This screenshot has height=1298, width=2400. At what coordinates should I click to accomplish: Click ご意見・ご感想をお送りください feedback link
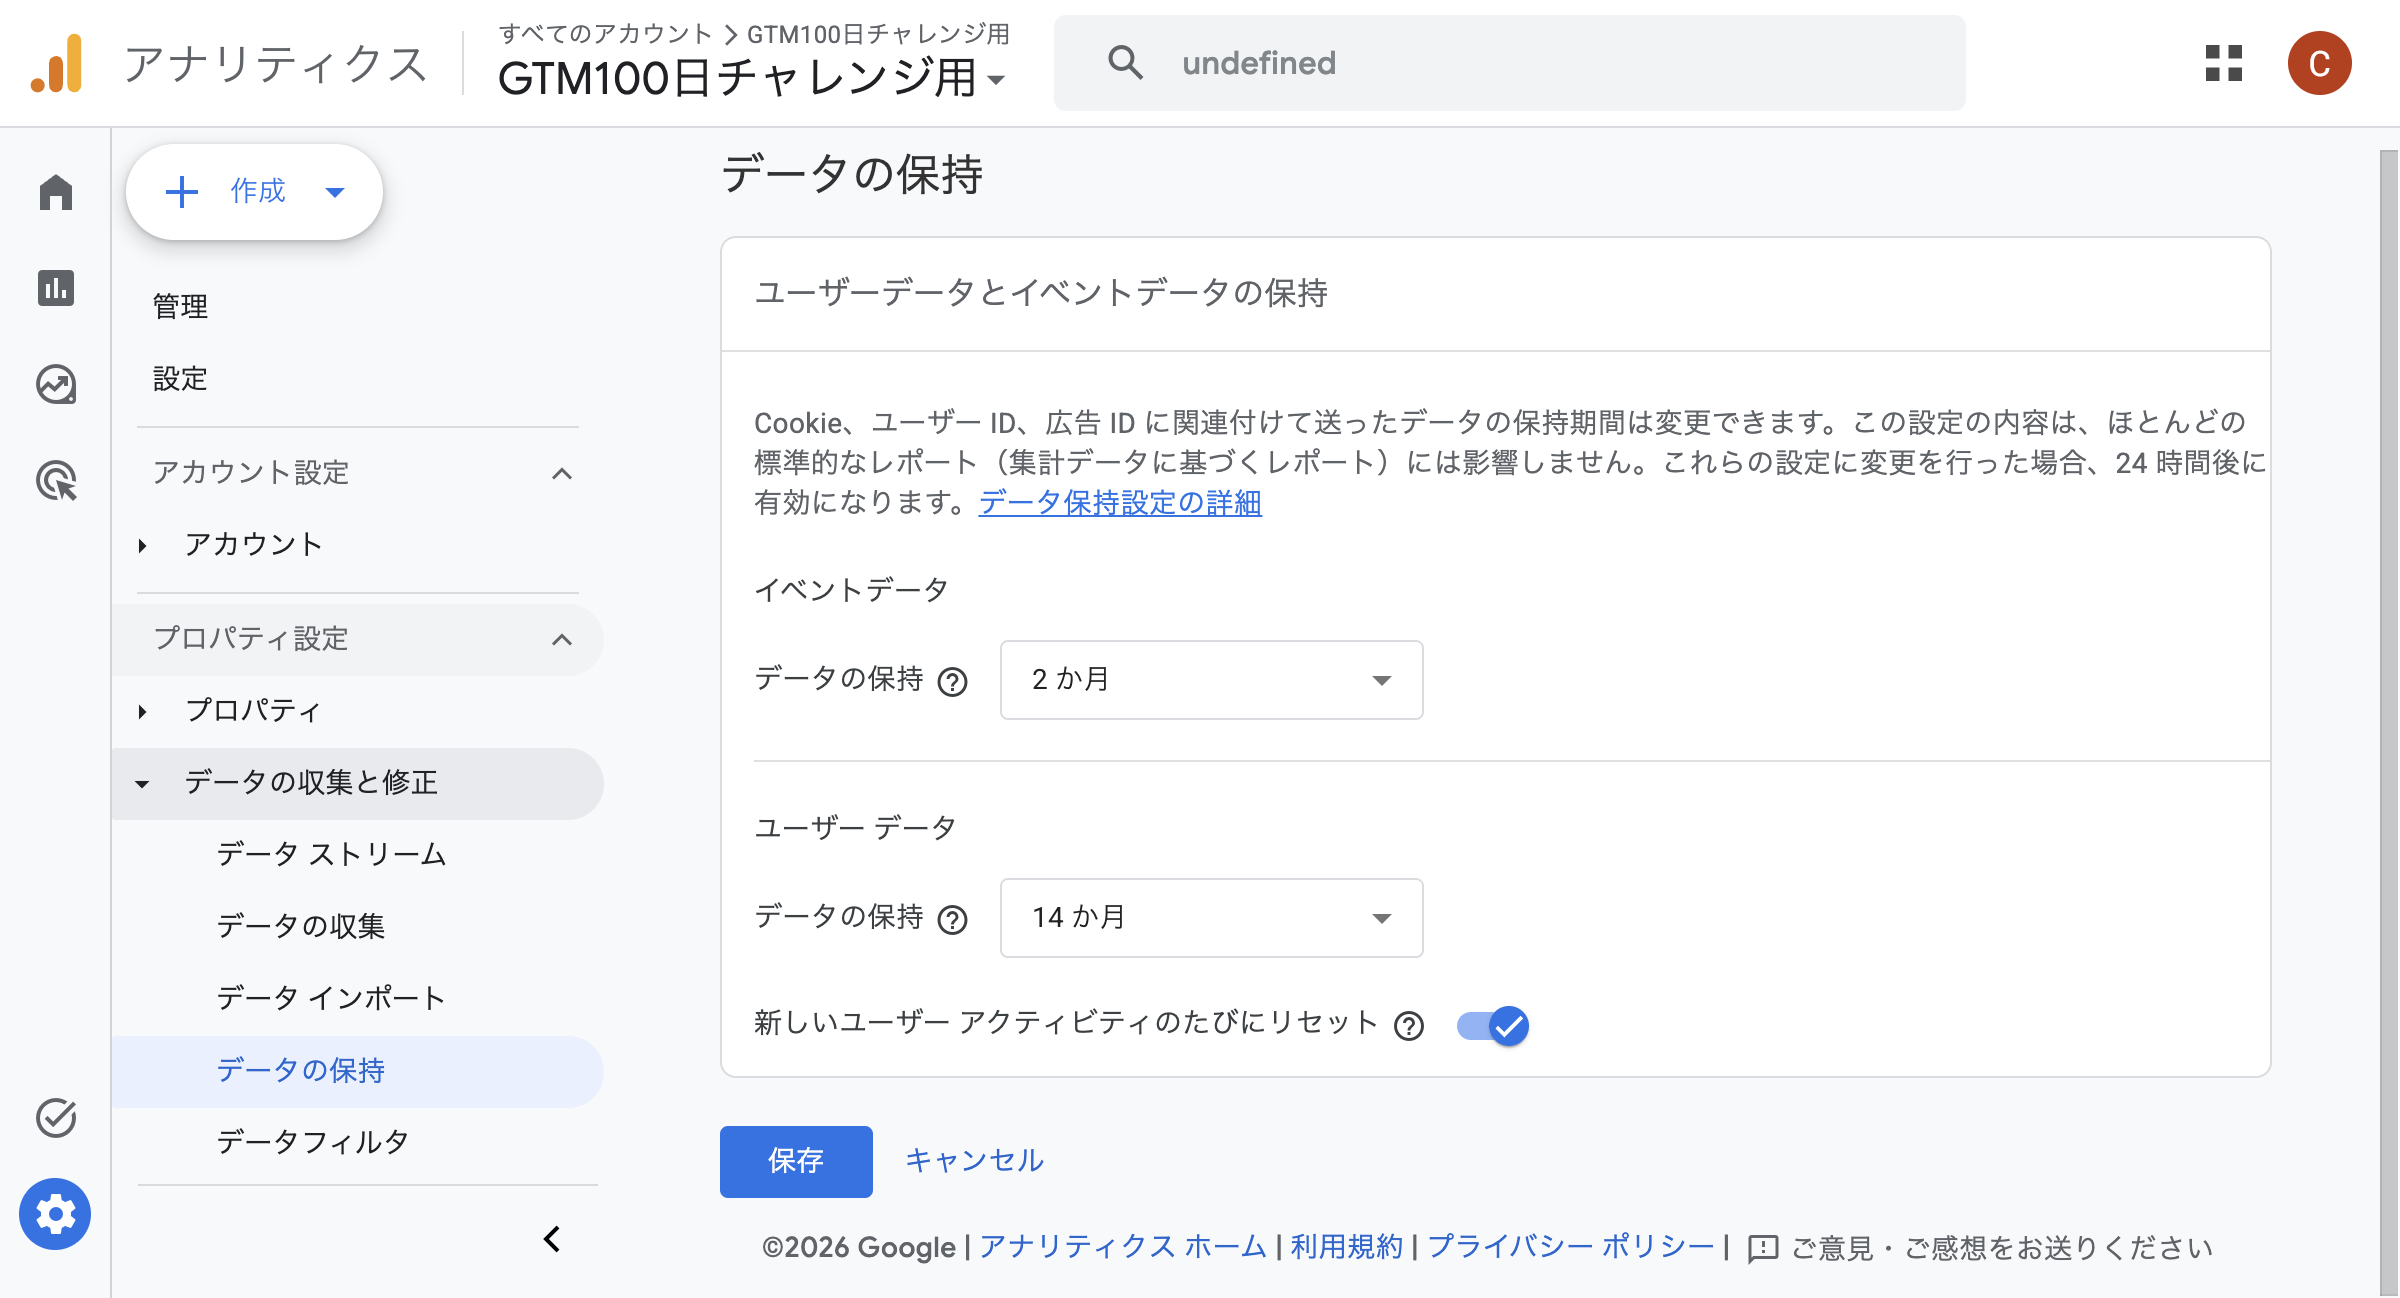pos(2003,1249)
